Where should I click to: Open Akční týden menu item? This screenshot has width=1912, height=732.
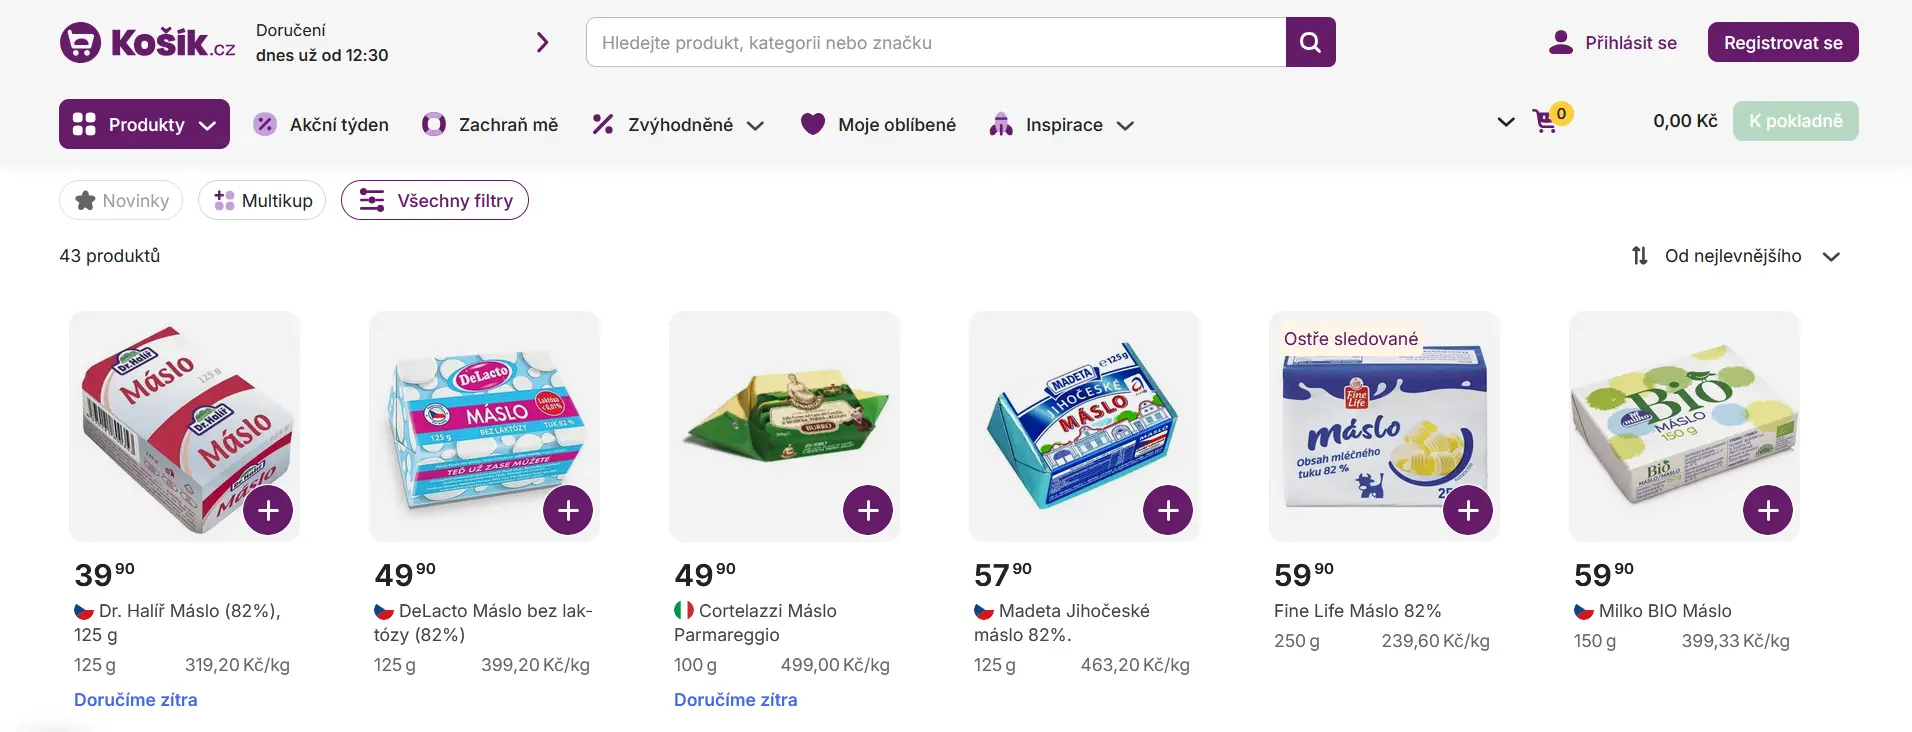321,125
